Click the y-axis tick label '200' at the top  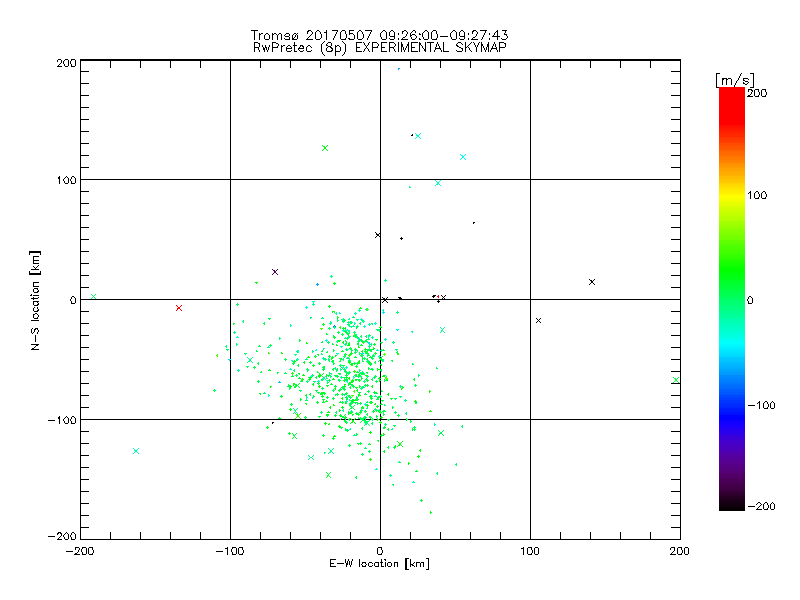(66, 63)
